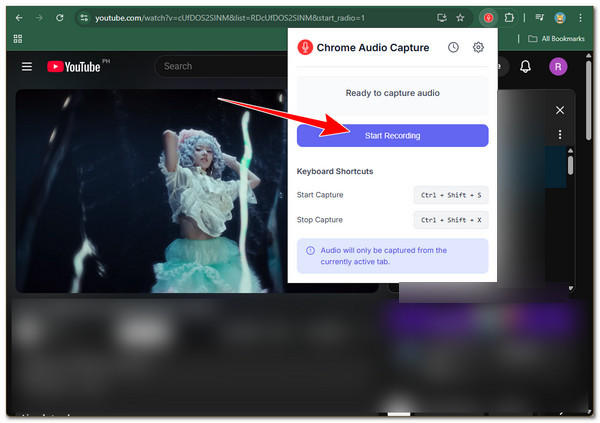Image resolution: width=600 pixels, height=423 pixels.
Task: Bookmark this page with the star icon
Action: tap(460, 18)
